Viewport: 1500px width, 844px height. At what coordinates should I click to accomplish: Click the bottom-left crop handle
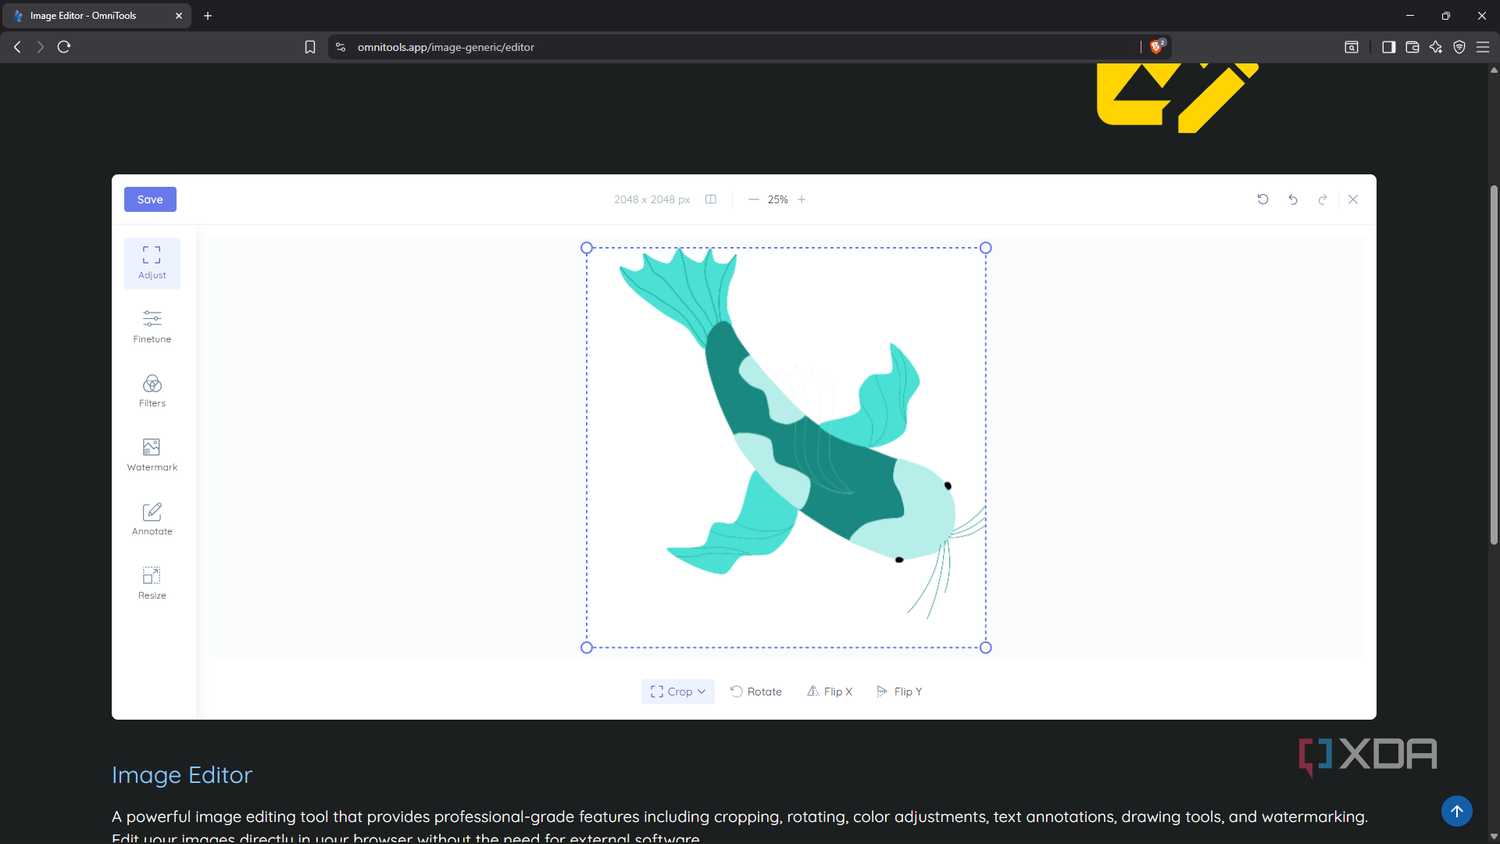(587, 647)
